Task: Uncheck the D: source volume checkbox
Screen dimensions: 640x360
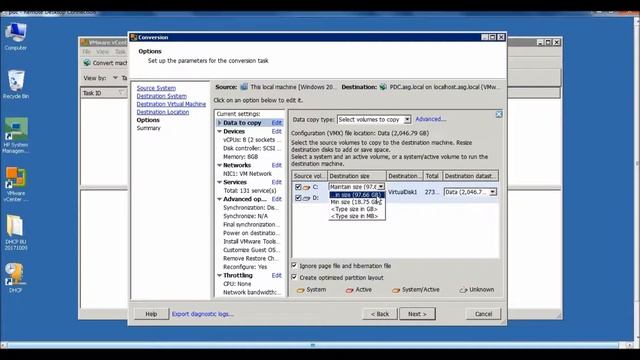Action: [x=298, y=198]
